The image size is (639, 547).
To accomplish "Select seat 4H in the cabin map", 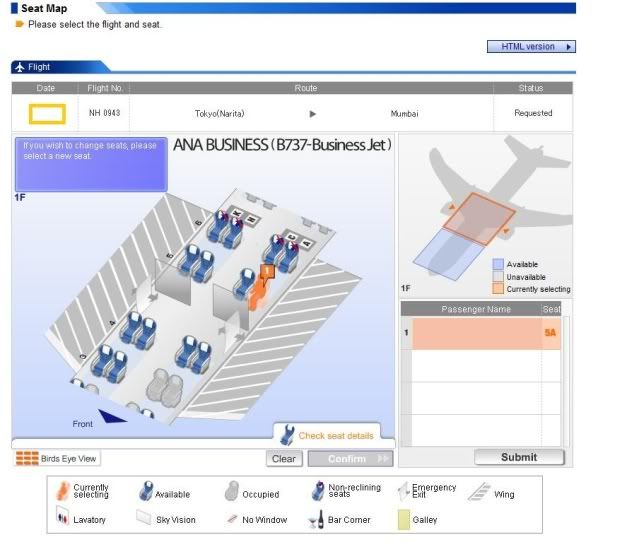I will tap(147, 335).
